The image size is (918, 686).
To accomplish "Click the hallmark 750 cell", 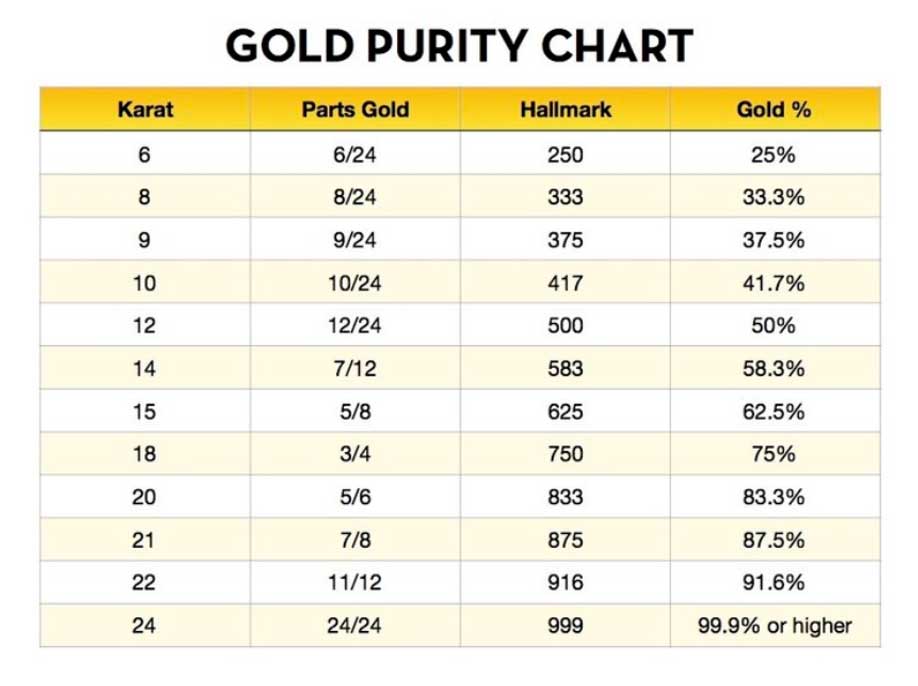I will 566,454.
